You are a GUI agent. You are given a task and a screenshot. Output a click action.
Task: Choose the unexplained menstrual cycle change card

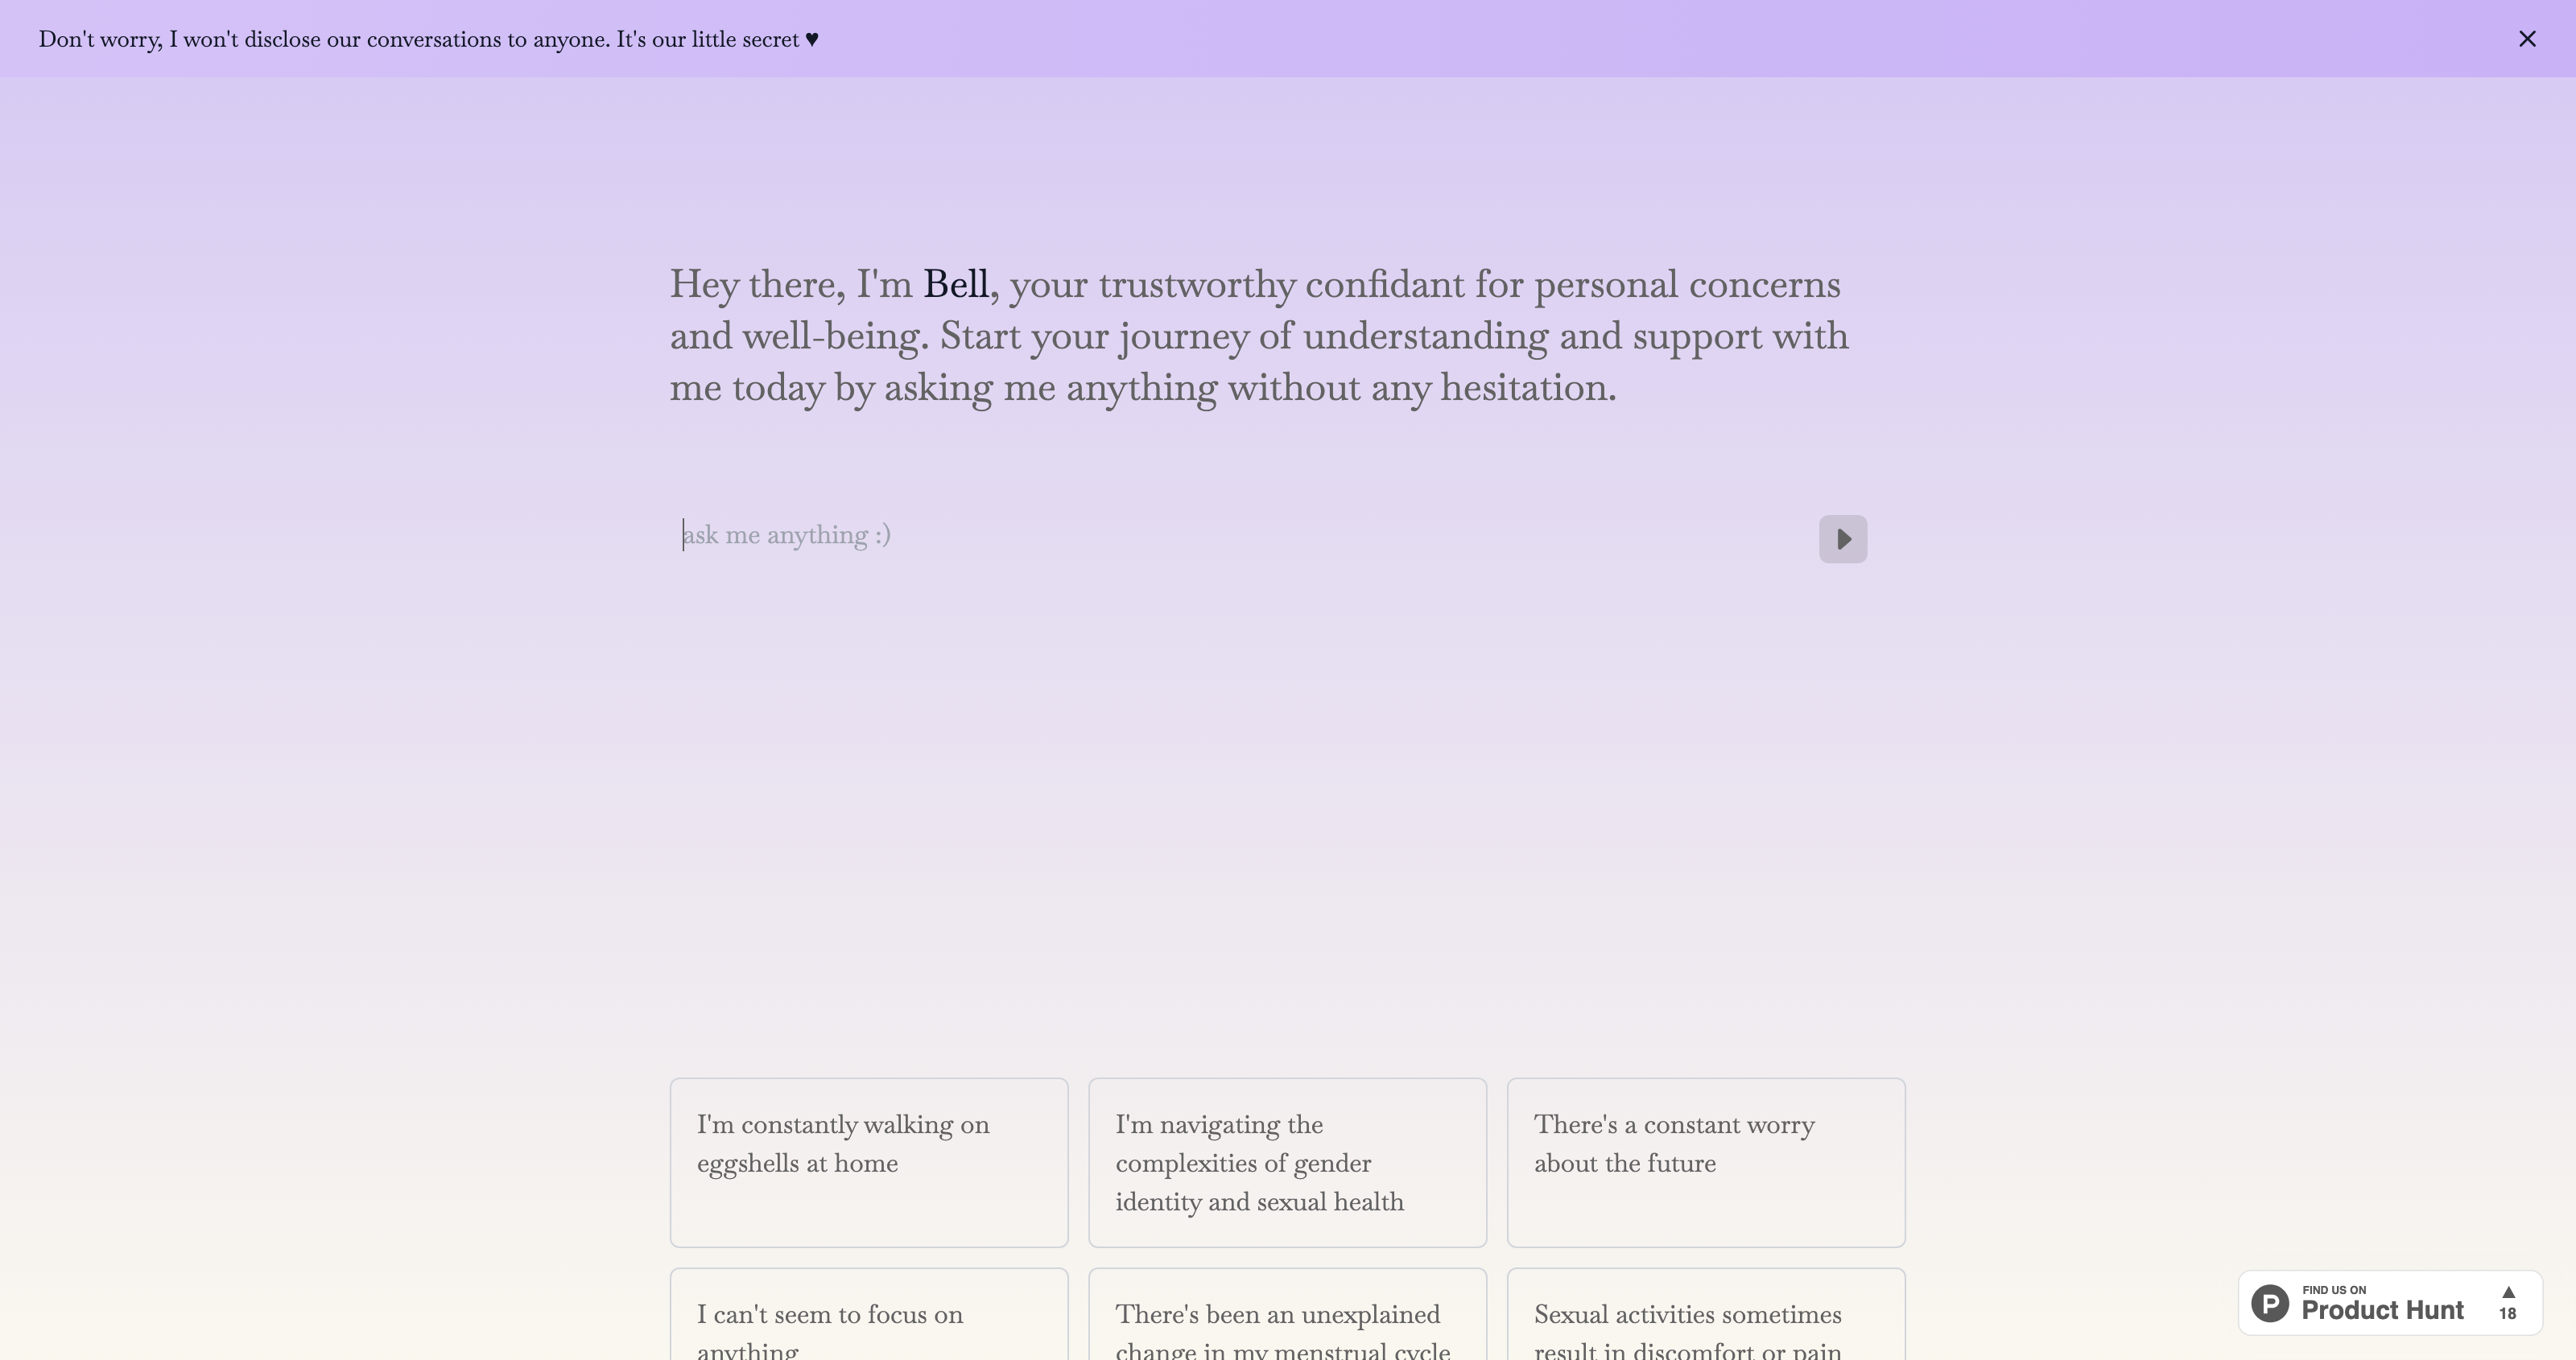coord(1287,1314)
